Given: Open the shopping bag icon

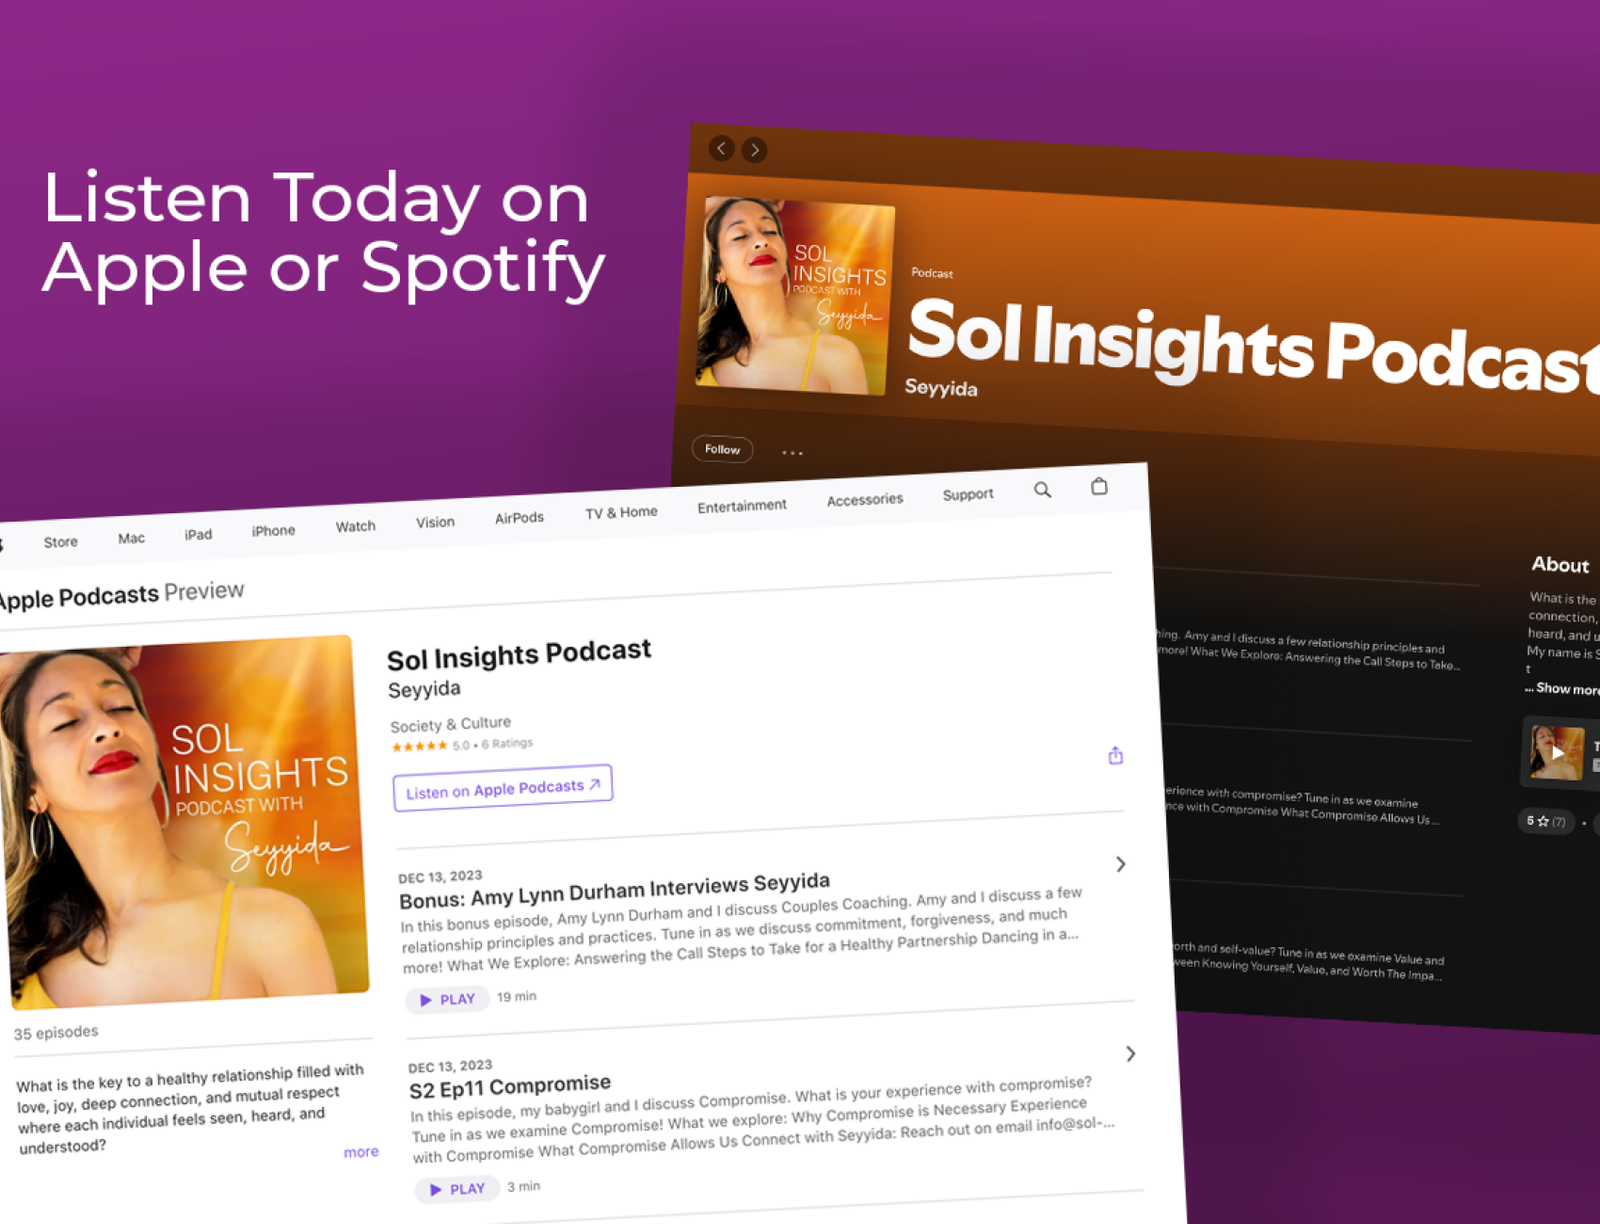Looking at the screenshot, I should [x=1099, y=486].
